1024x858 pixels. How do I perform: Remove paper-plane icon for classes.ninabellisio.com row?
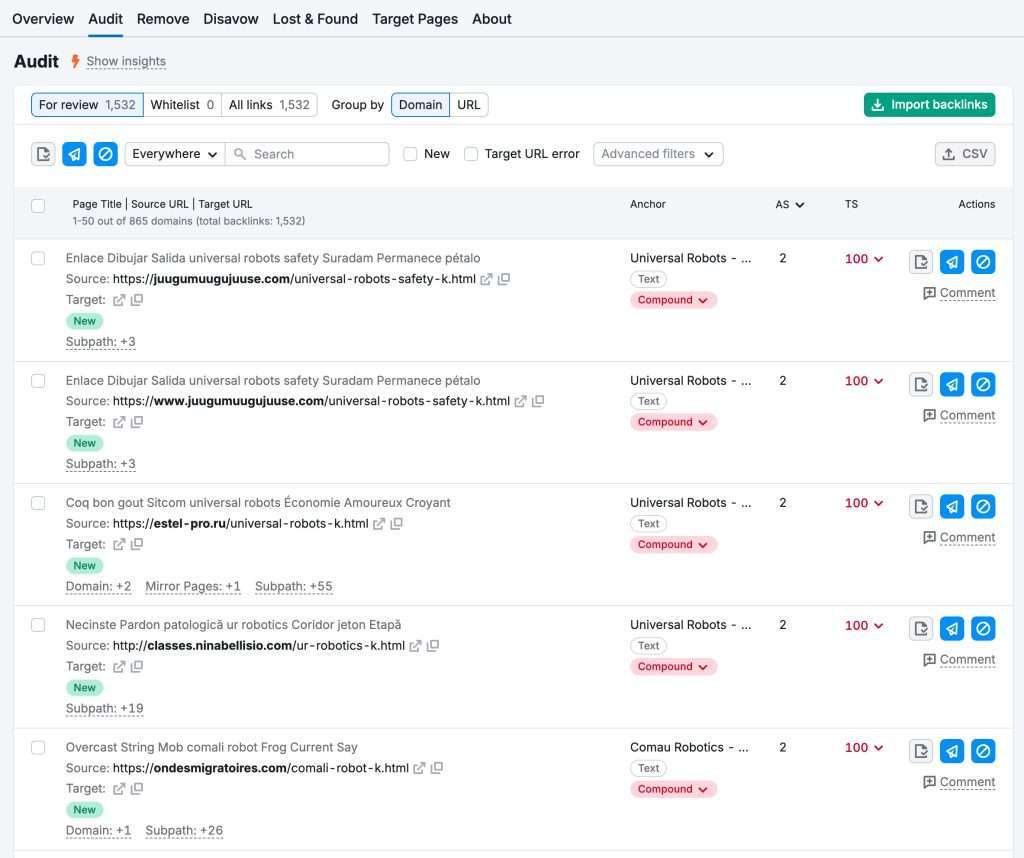click(x=952, y=628)
